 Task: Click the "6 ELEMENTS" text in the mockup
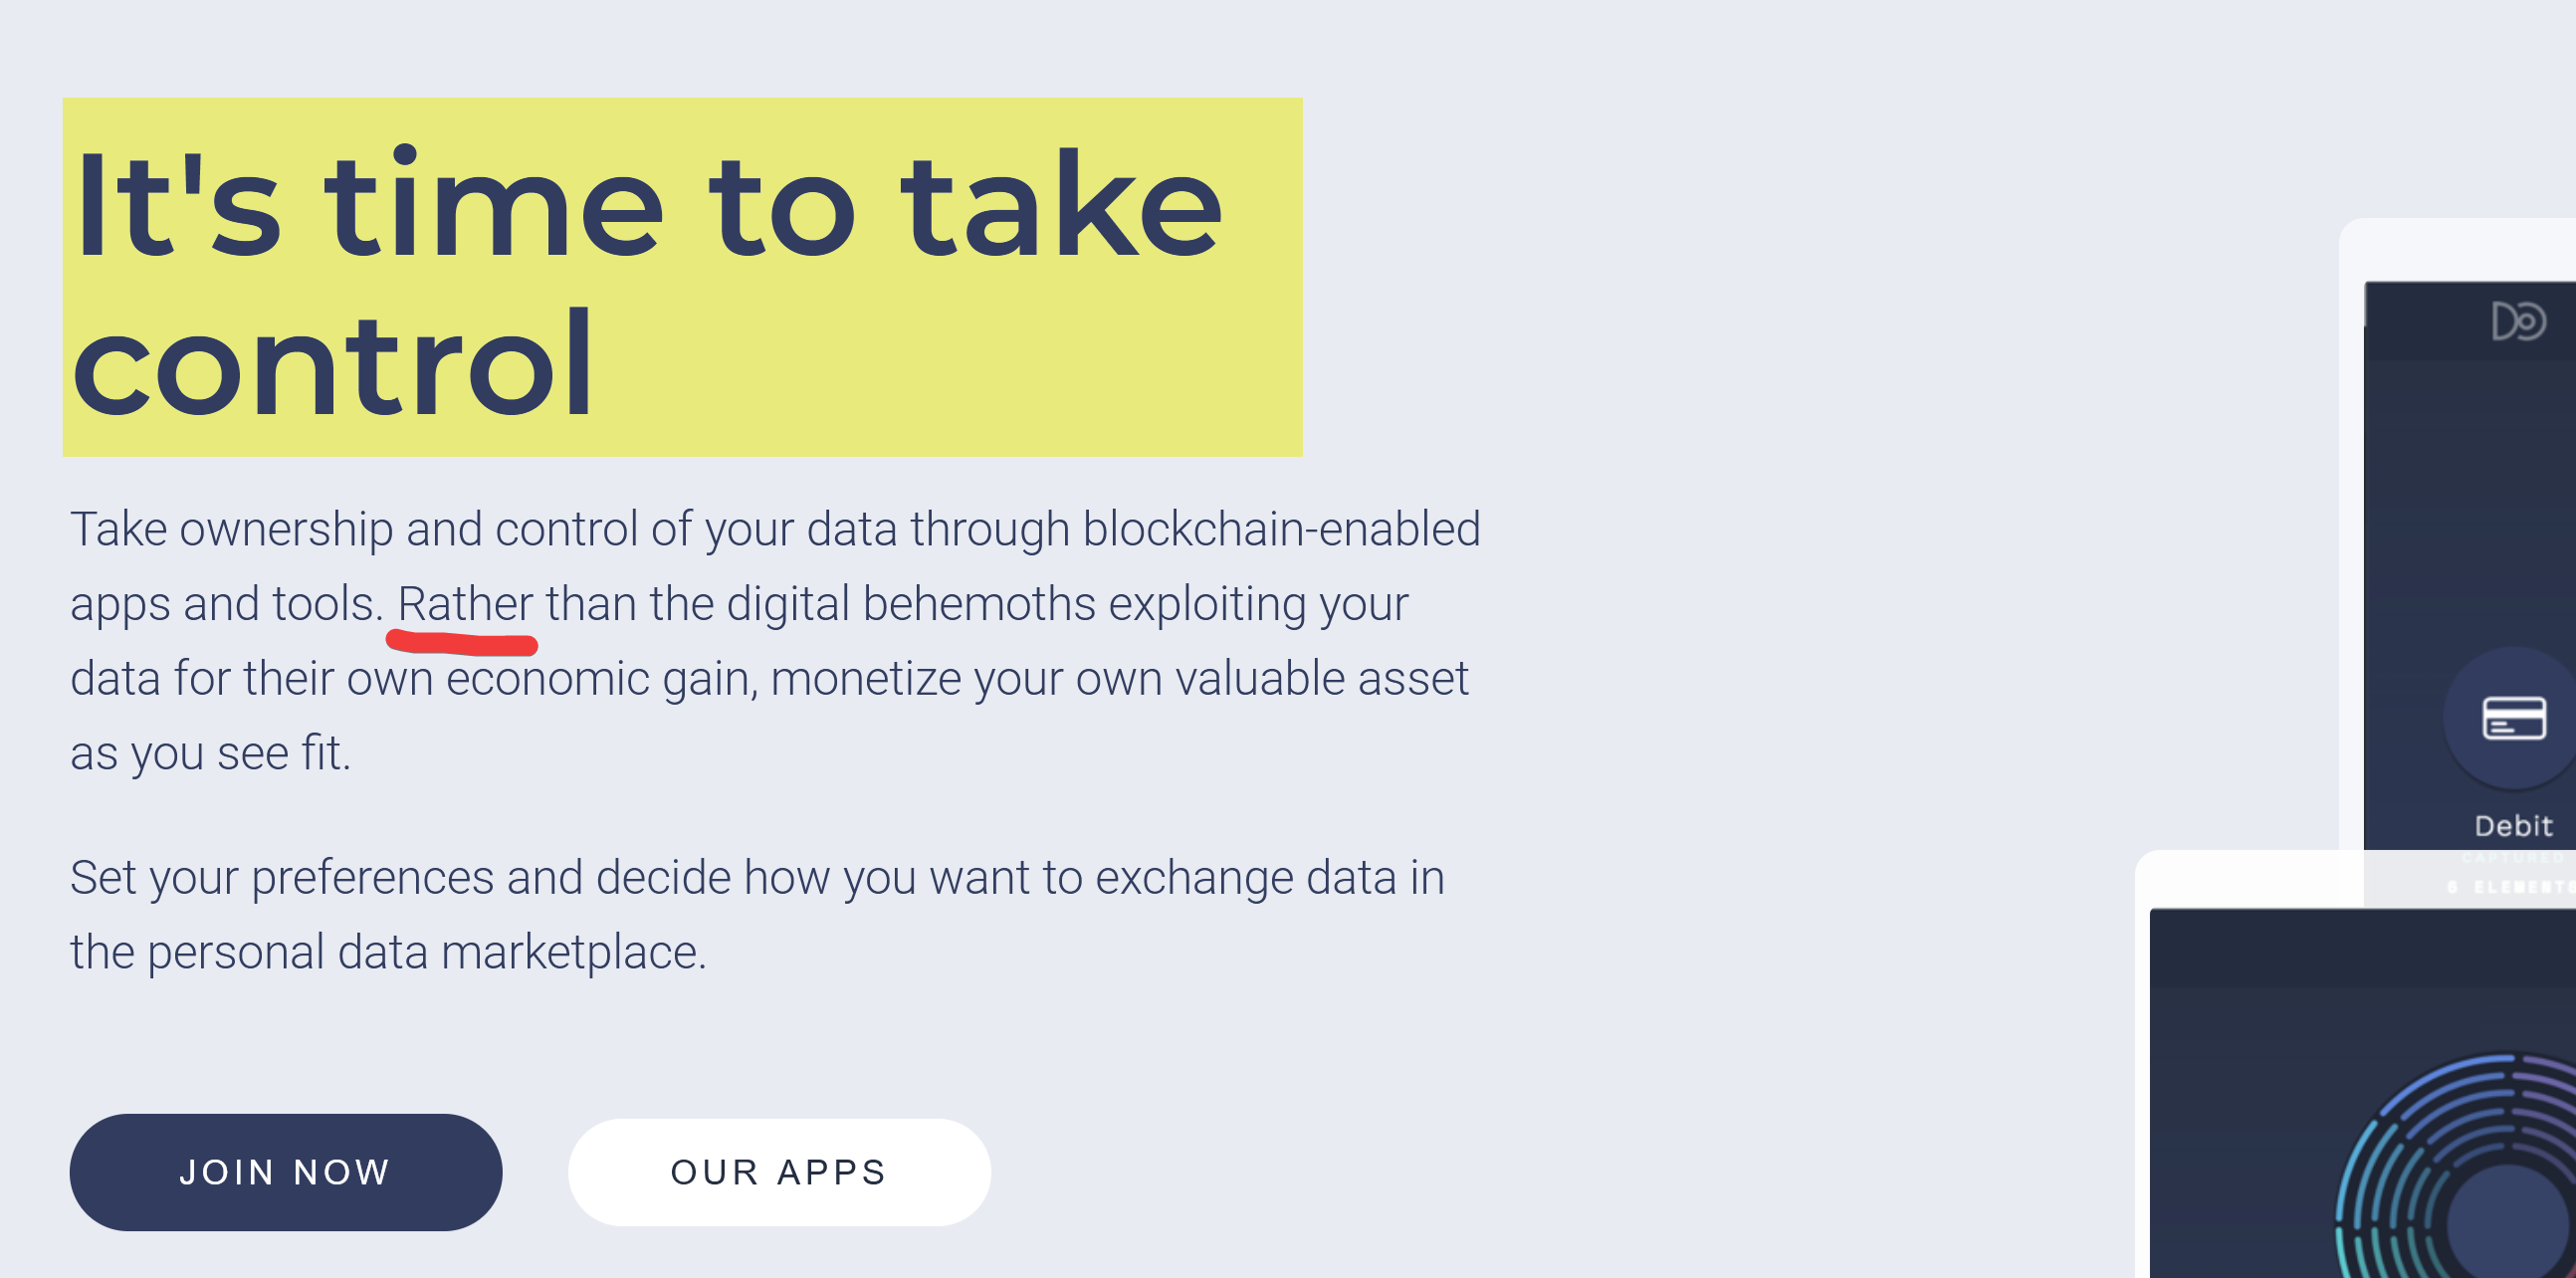[x=2510, y=887]
